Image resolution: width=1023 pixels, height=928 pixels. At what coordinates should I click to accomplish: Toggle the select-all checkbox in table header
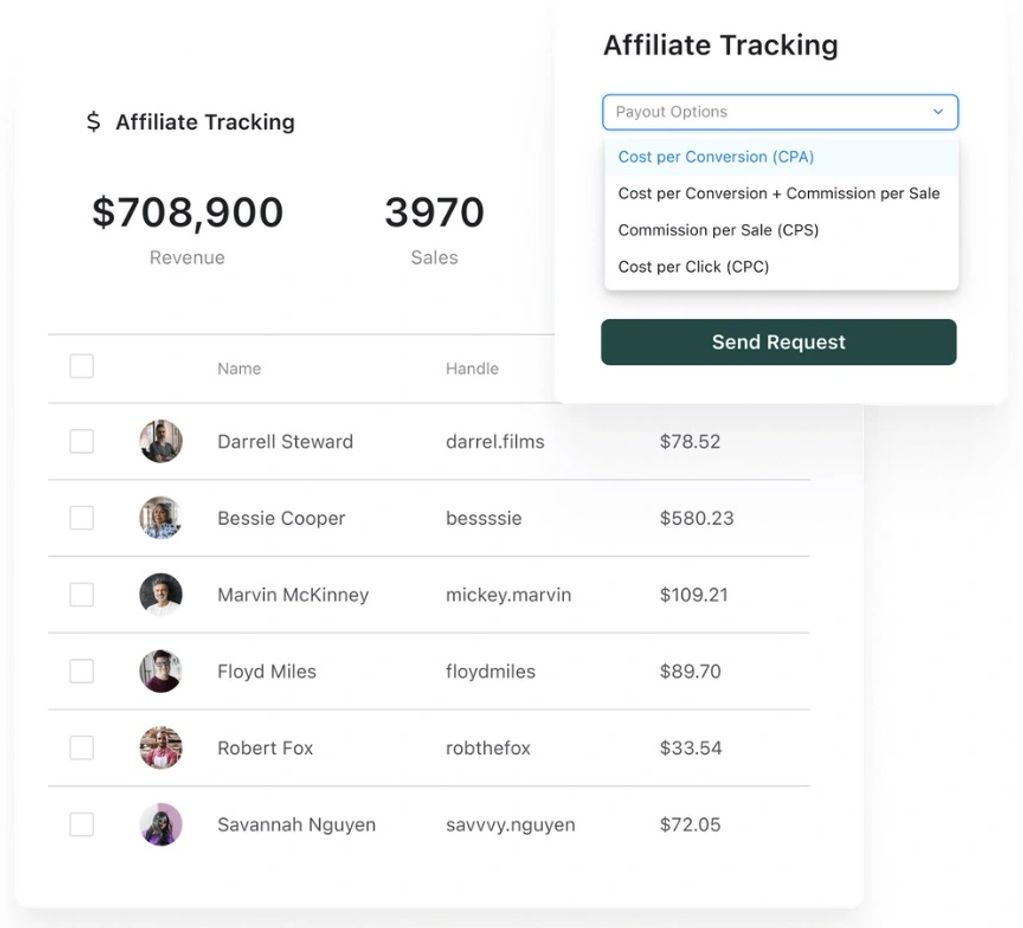82,367
